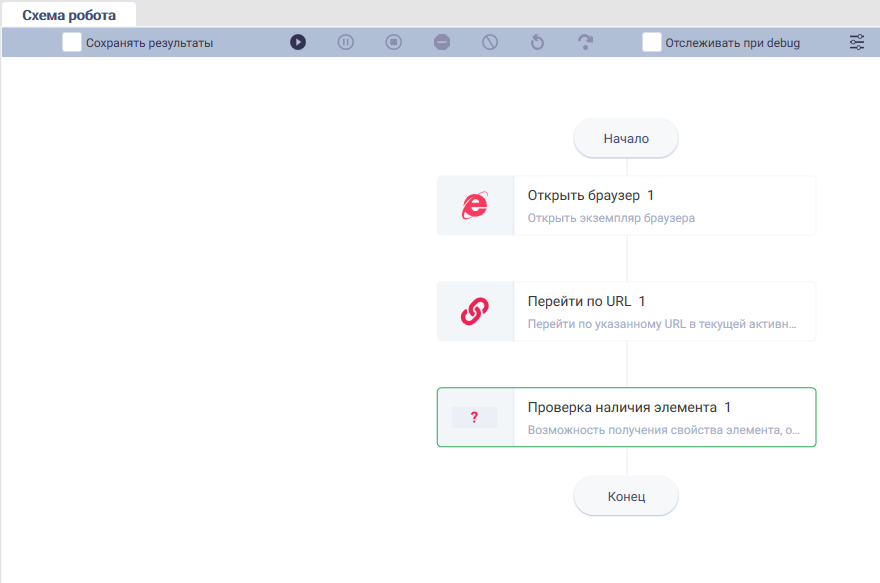Select the Открыть браузер 1 step
880x583 pixels.
coord(626,205)
